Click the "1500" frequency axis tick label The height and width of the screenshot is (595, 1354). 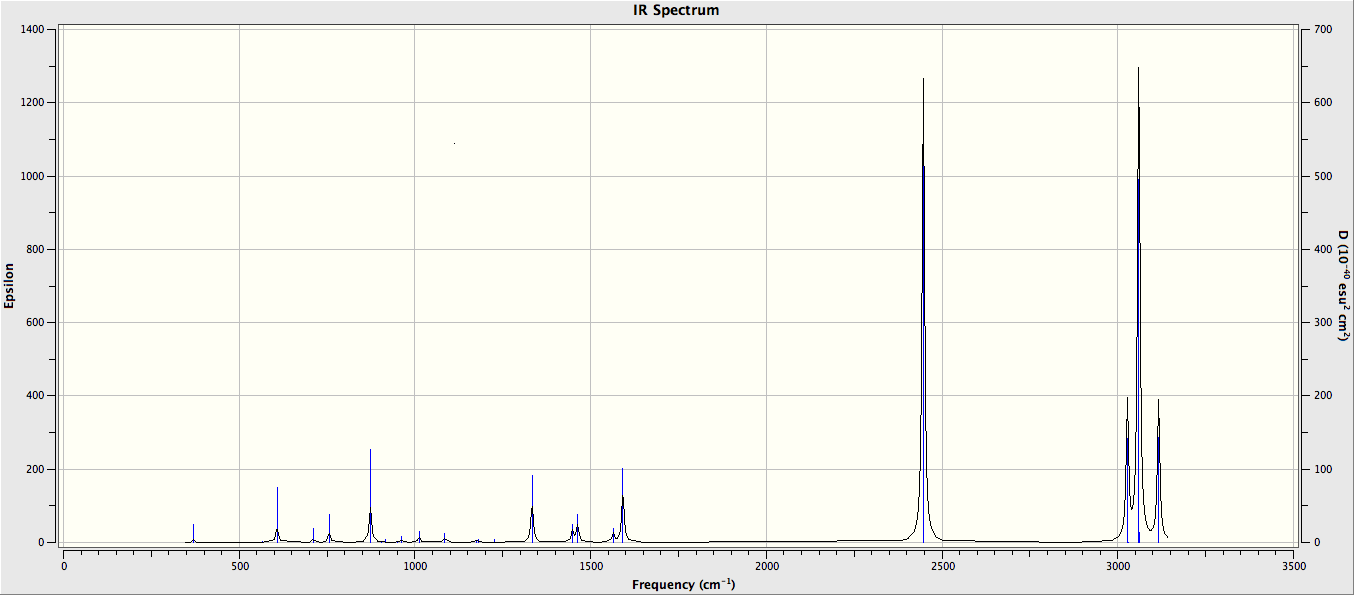coord(590,566)
